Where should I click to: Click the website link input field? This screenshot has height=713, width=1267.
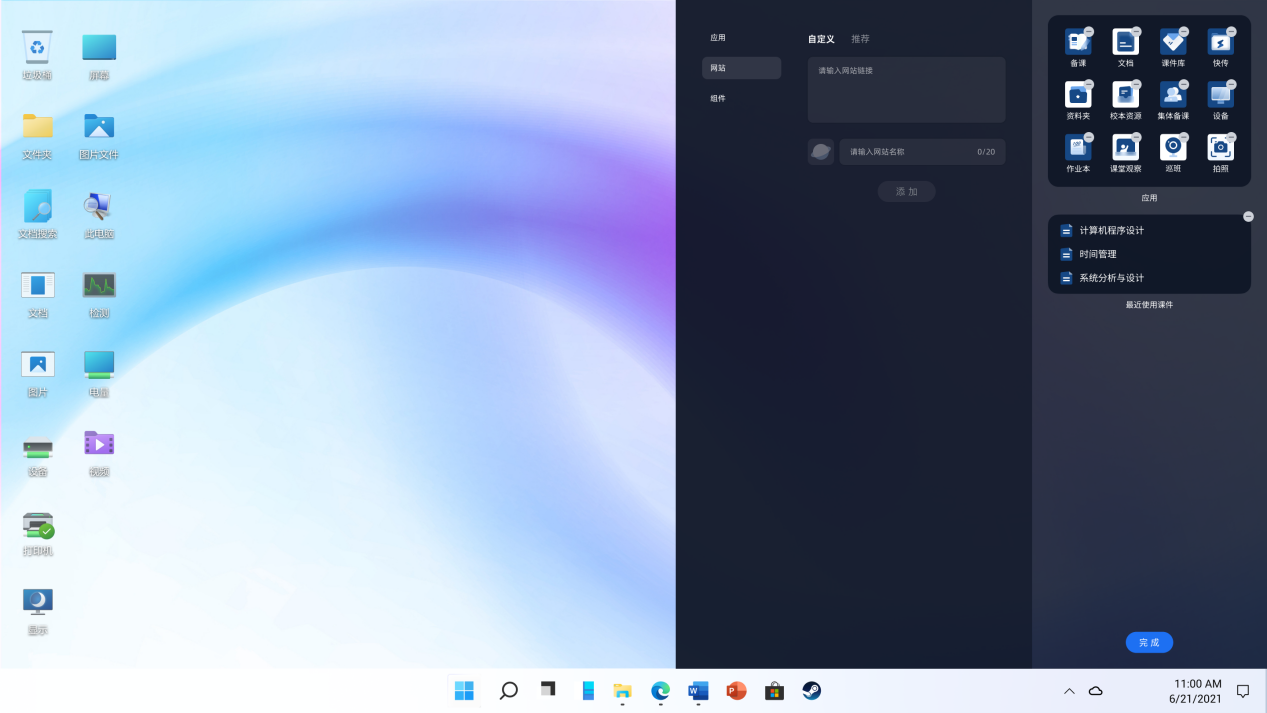[x=906, y=89]
